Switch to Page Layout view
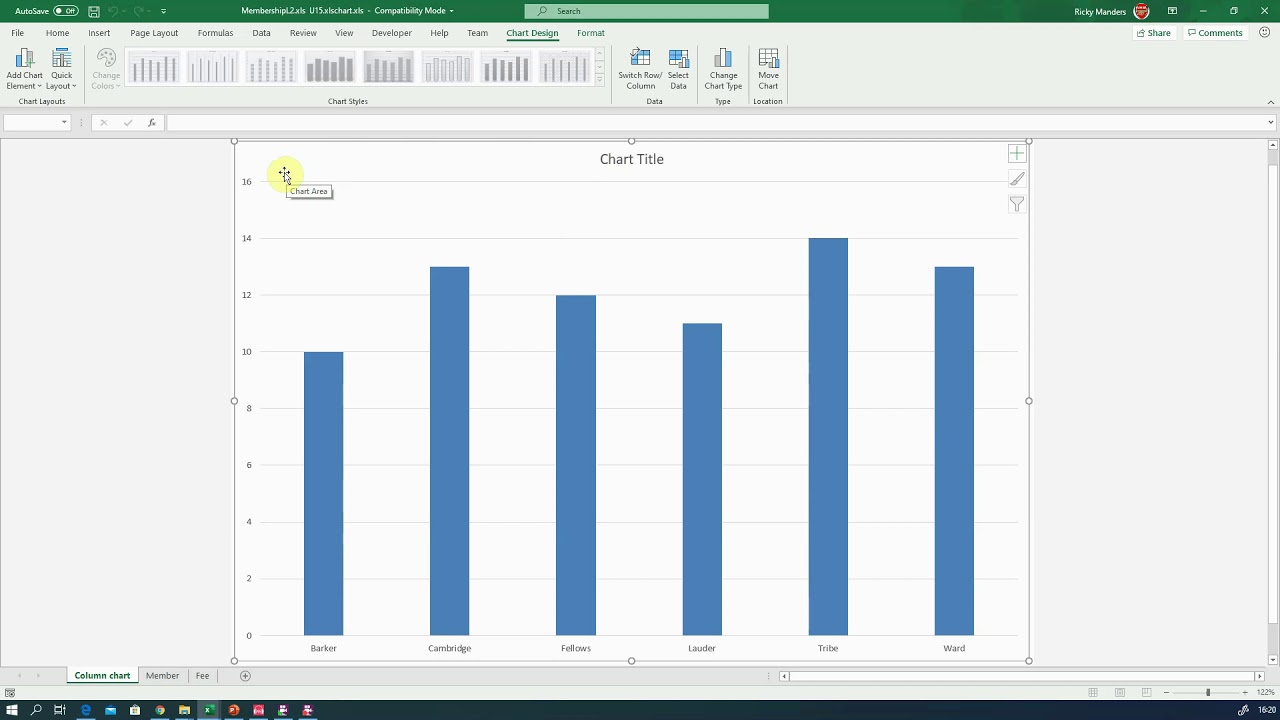 pos(1120,692)
